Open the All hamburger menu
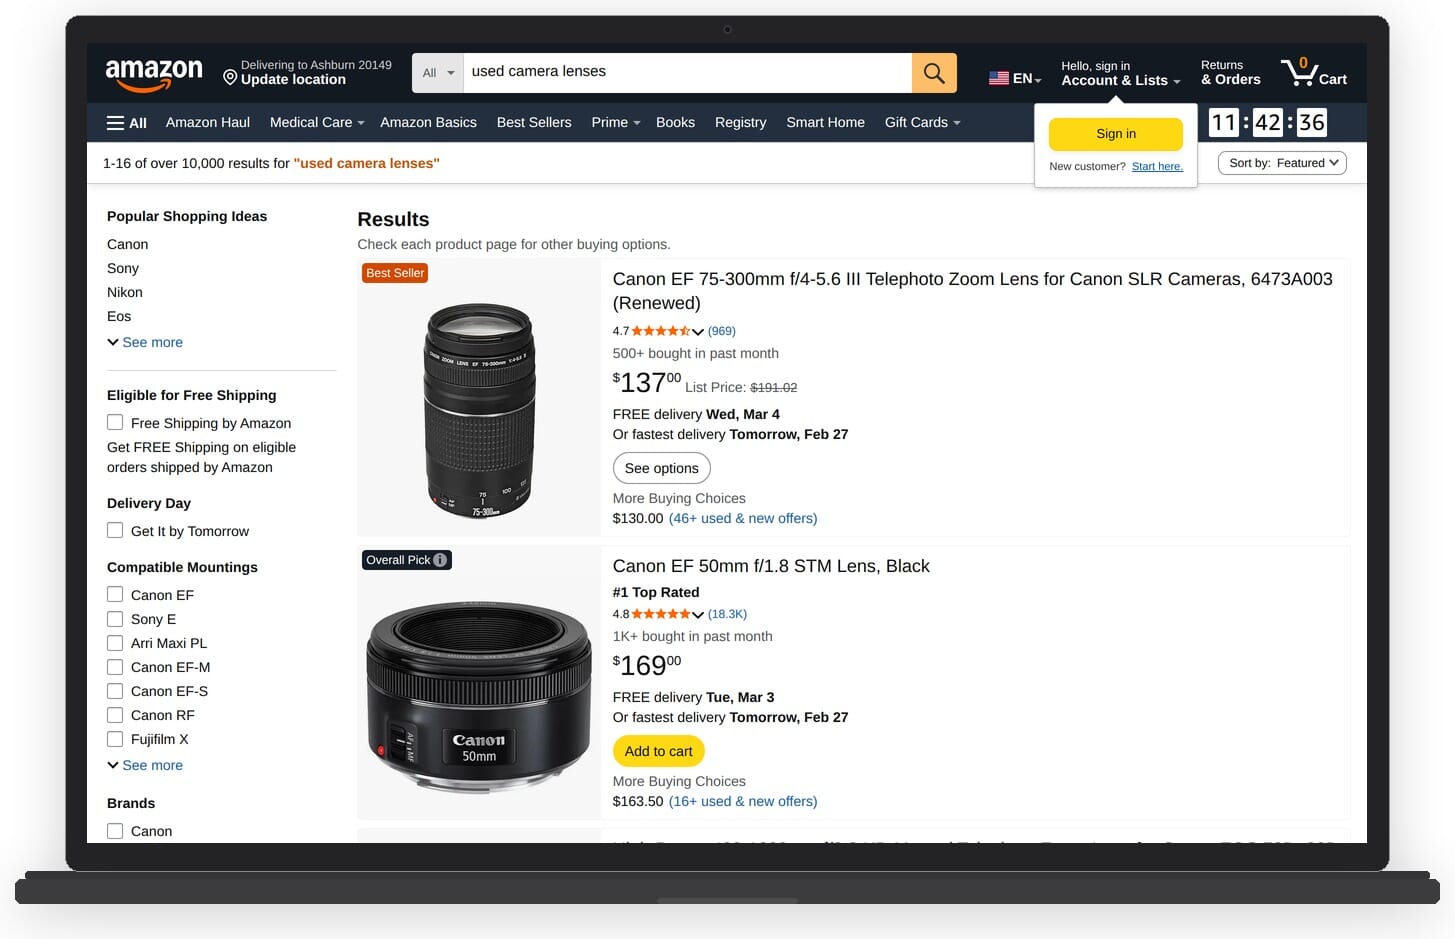The image size is (1455, 939). pyautogui.click(x=126, y=122)
